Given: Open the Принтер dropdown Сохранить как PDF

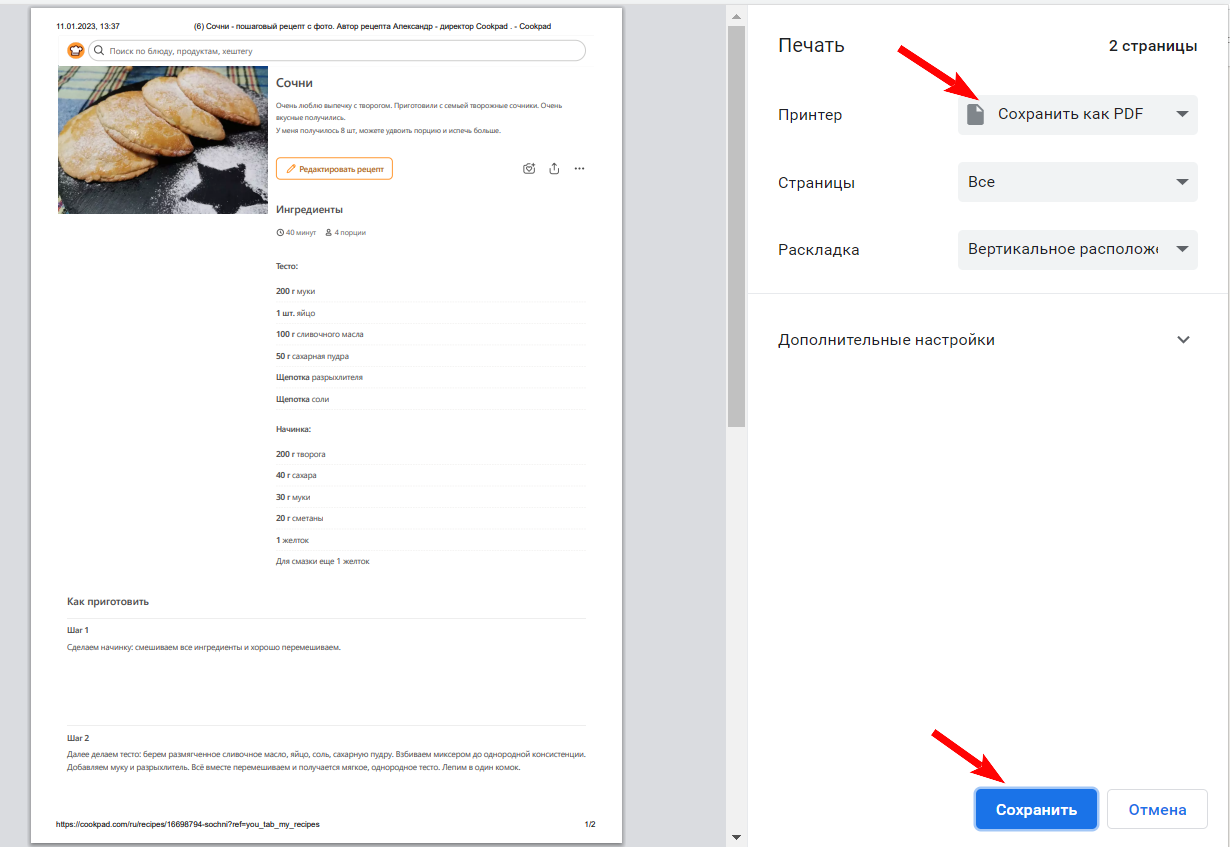Looking at the screenshot, I should 1078,114.
